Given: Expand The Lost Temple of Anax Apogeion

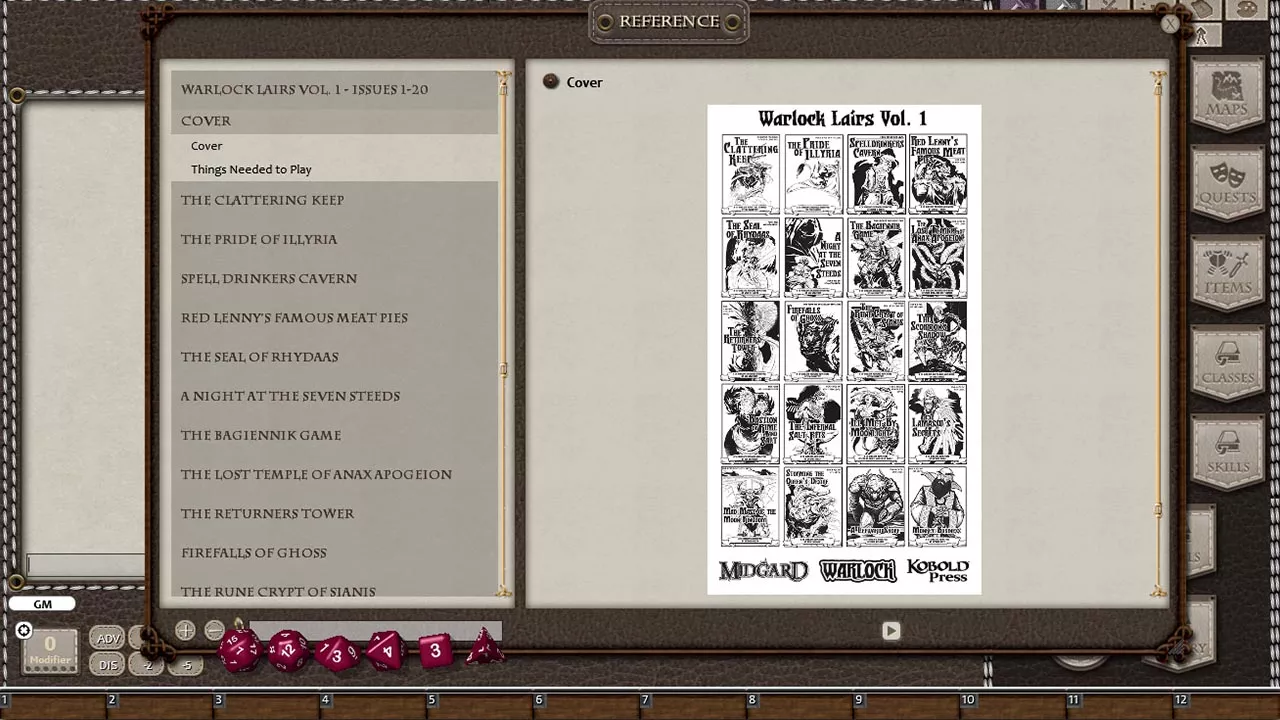Looking at the screenshot, I should coord(334,474).
